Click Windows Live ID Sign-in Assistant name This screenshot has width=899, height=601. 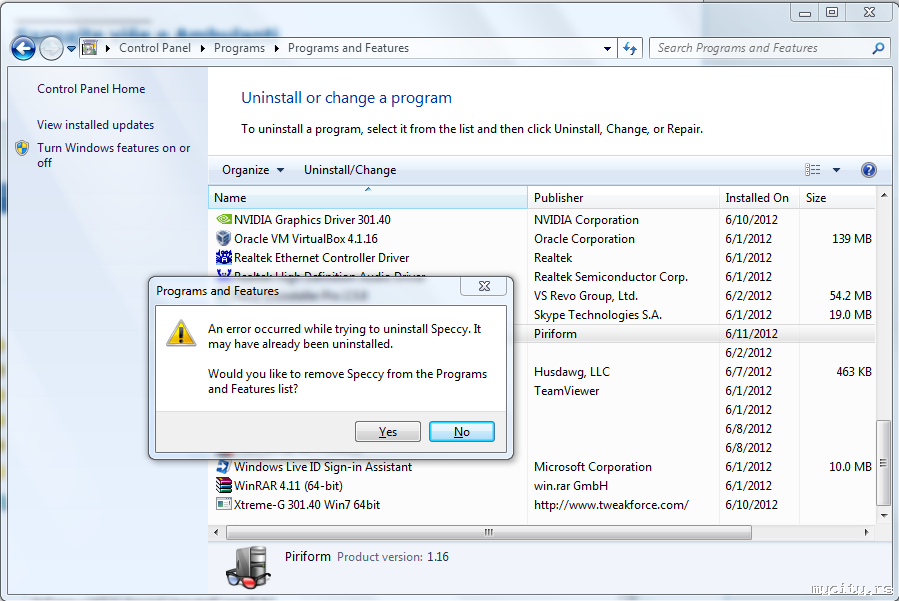[323, 467]
